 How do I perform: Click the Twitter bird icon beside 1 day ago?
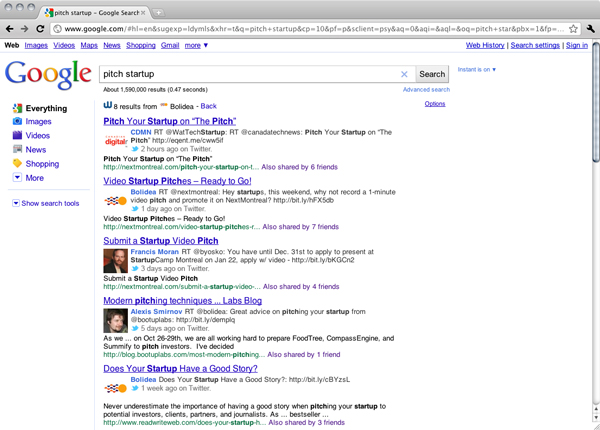coord(135,208)
